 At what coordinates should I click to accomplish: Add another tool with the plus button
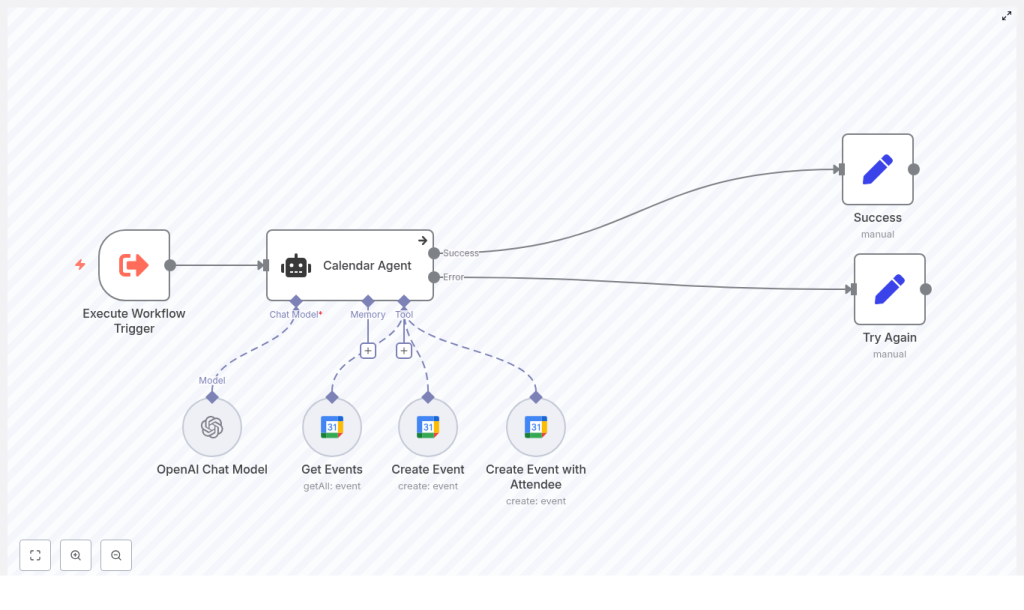[x=404, y=350]
